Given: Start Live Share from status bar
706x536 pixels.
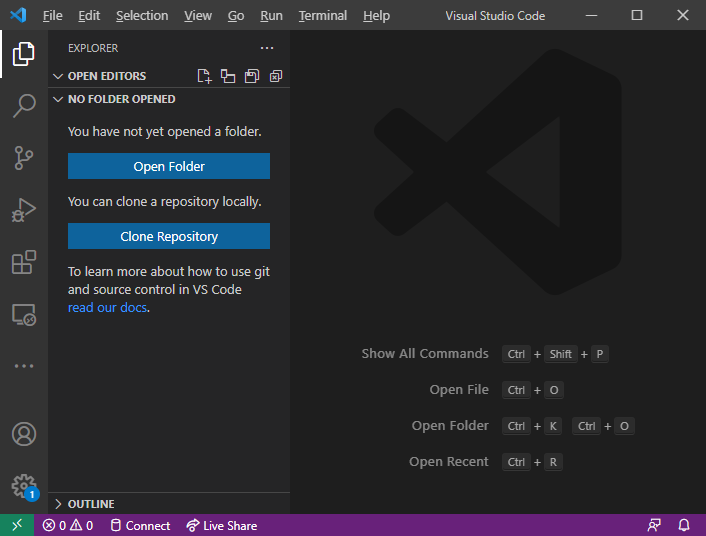Looking at the screenshot, I should point(222,526).
